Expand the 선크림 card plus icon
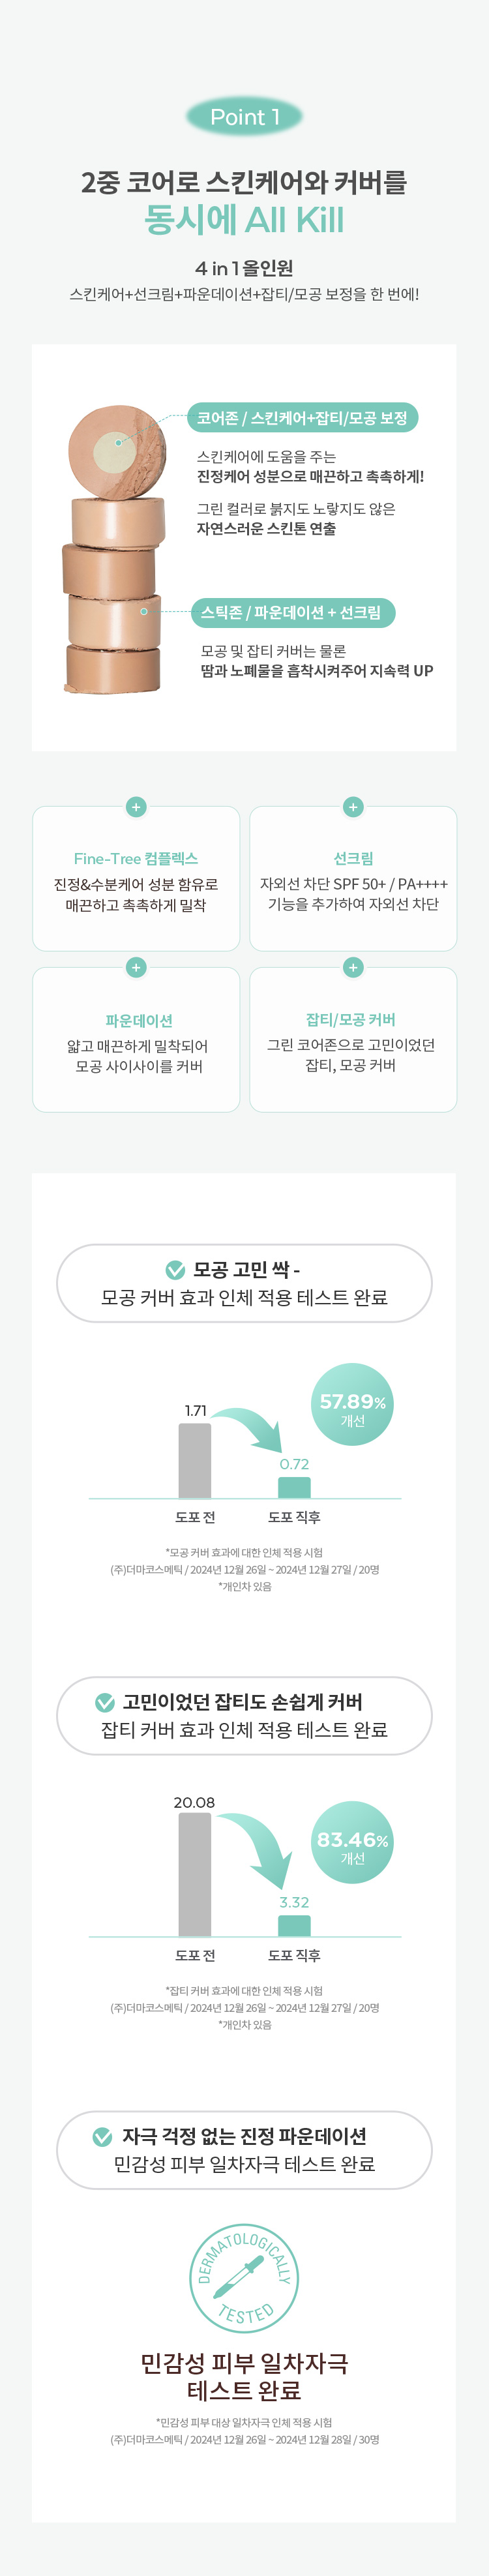This screenshot has height=2576, width=489. [x=352, y=807]
